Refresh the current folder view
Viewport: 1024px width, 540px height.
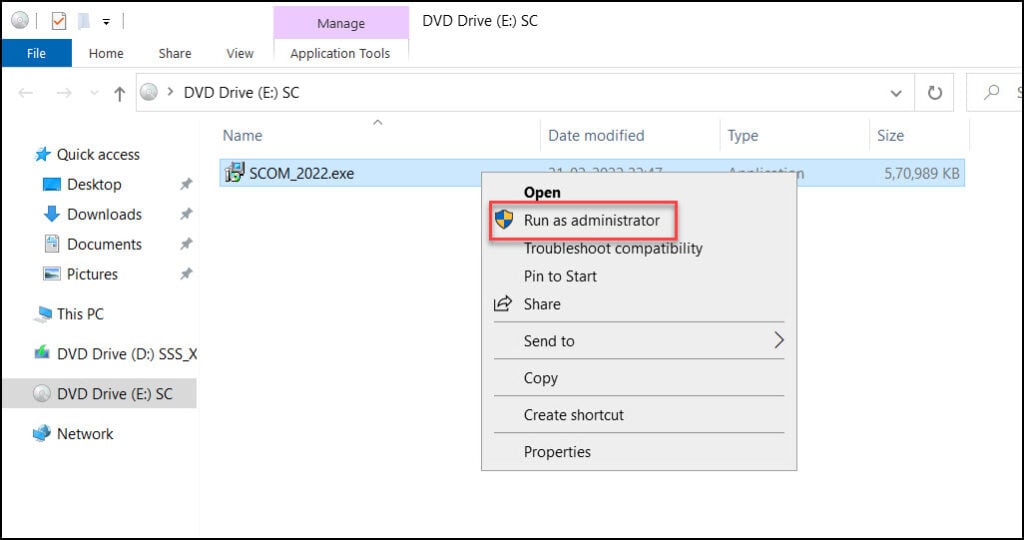935,93
